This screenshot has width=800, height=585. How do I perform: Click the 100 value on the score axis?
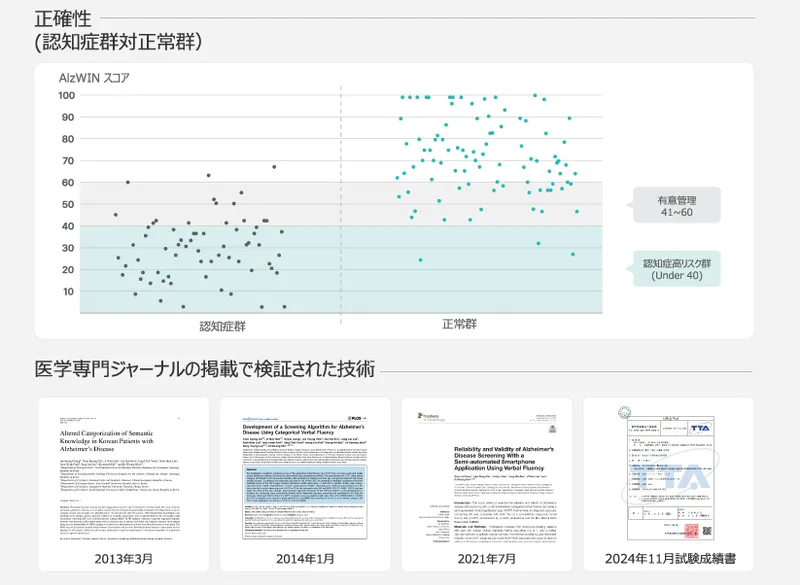68,96
